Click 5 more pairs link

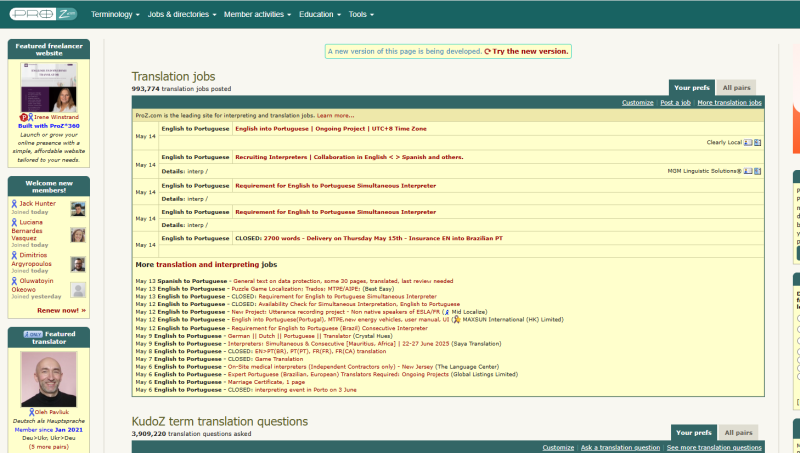coord(48,447)
